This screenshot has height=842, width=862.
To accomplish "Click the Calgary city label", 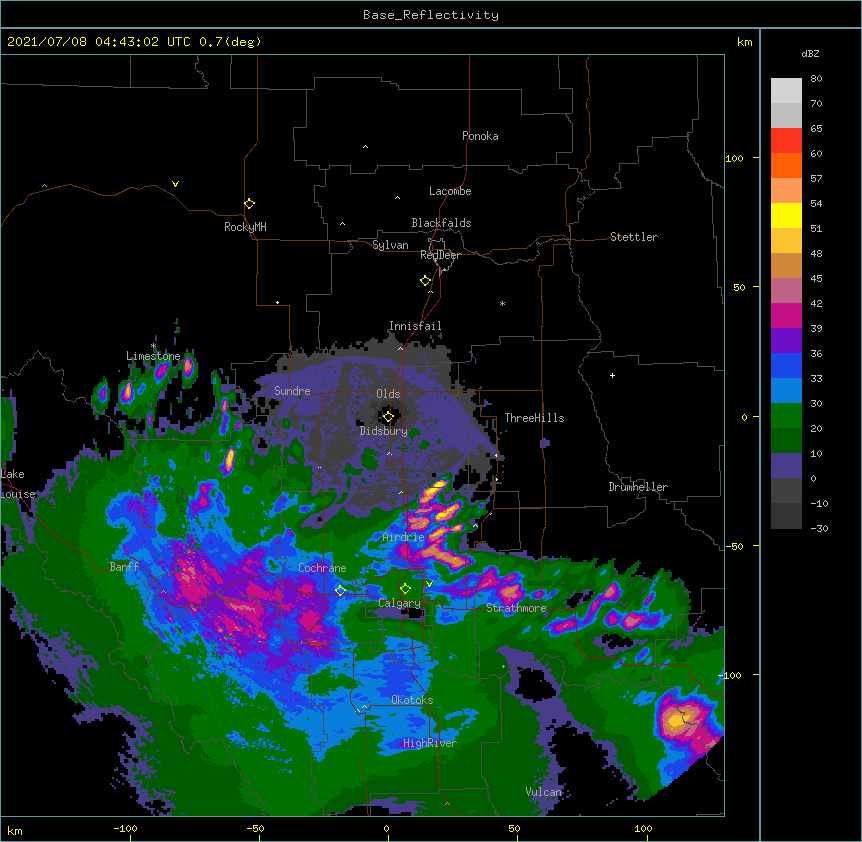I will (x=400, y=603).
